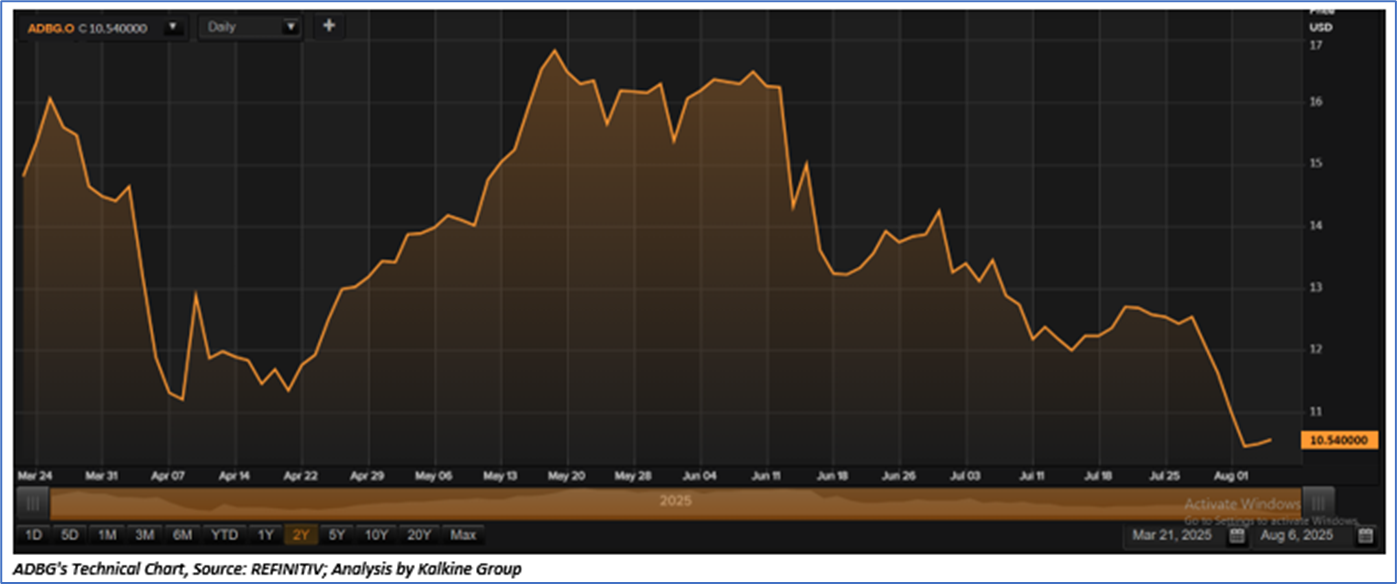Click the Jun 11 date axis label

[x=766, y=476]
